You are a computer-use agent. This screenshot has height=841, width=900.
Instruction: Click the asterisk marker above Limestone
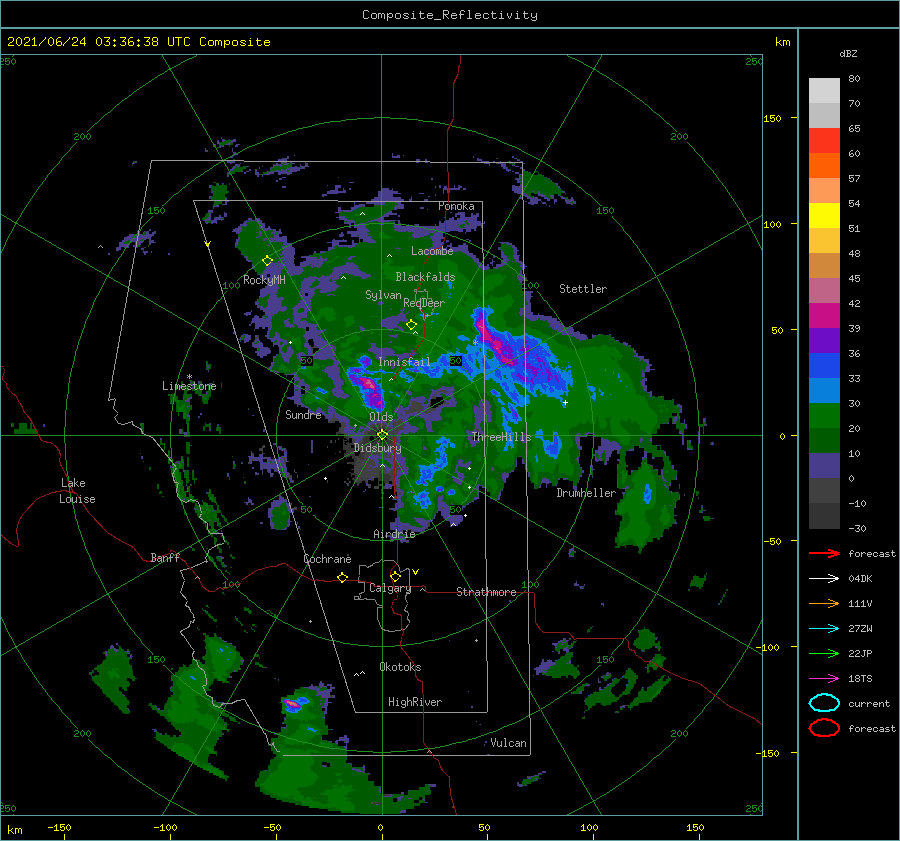point(189,377)
